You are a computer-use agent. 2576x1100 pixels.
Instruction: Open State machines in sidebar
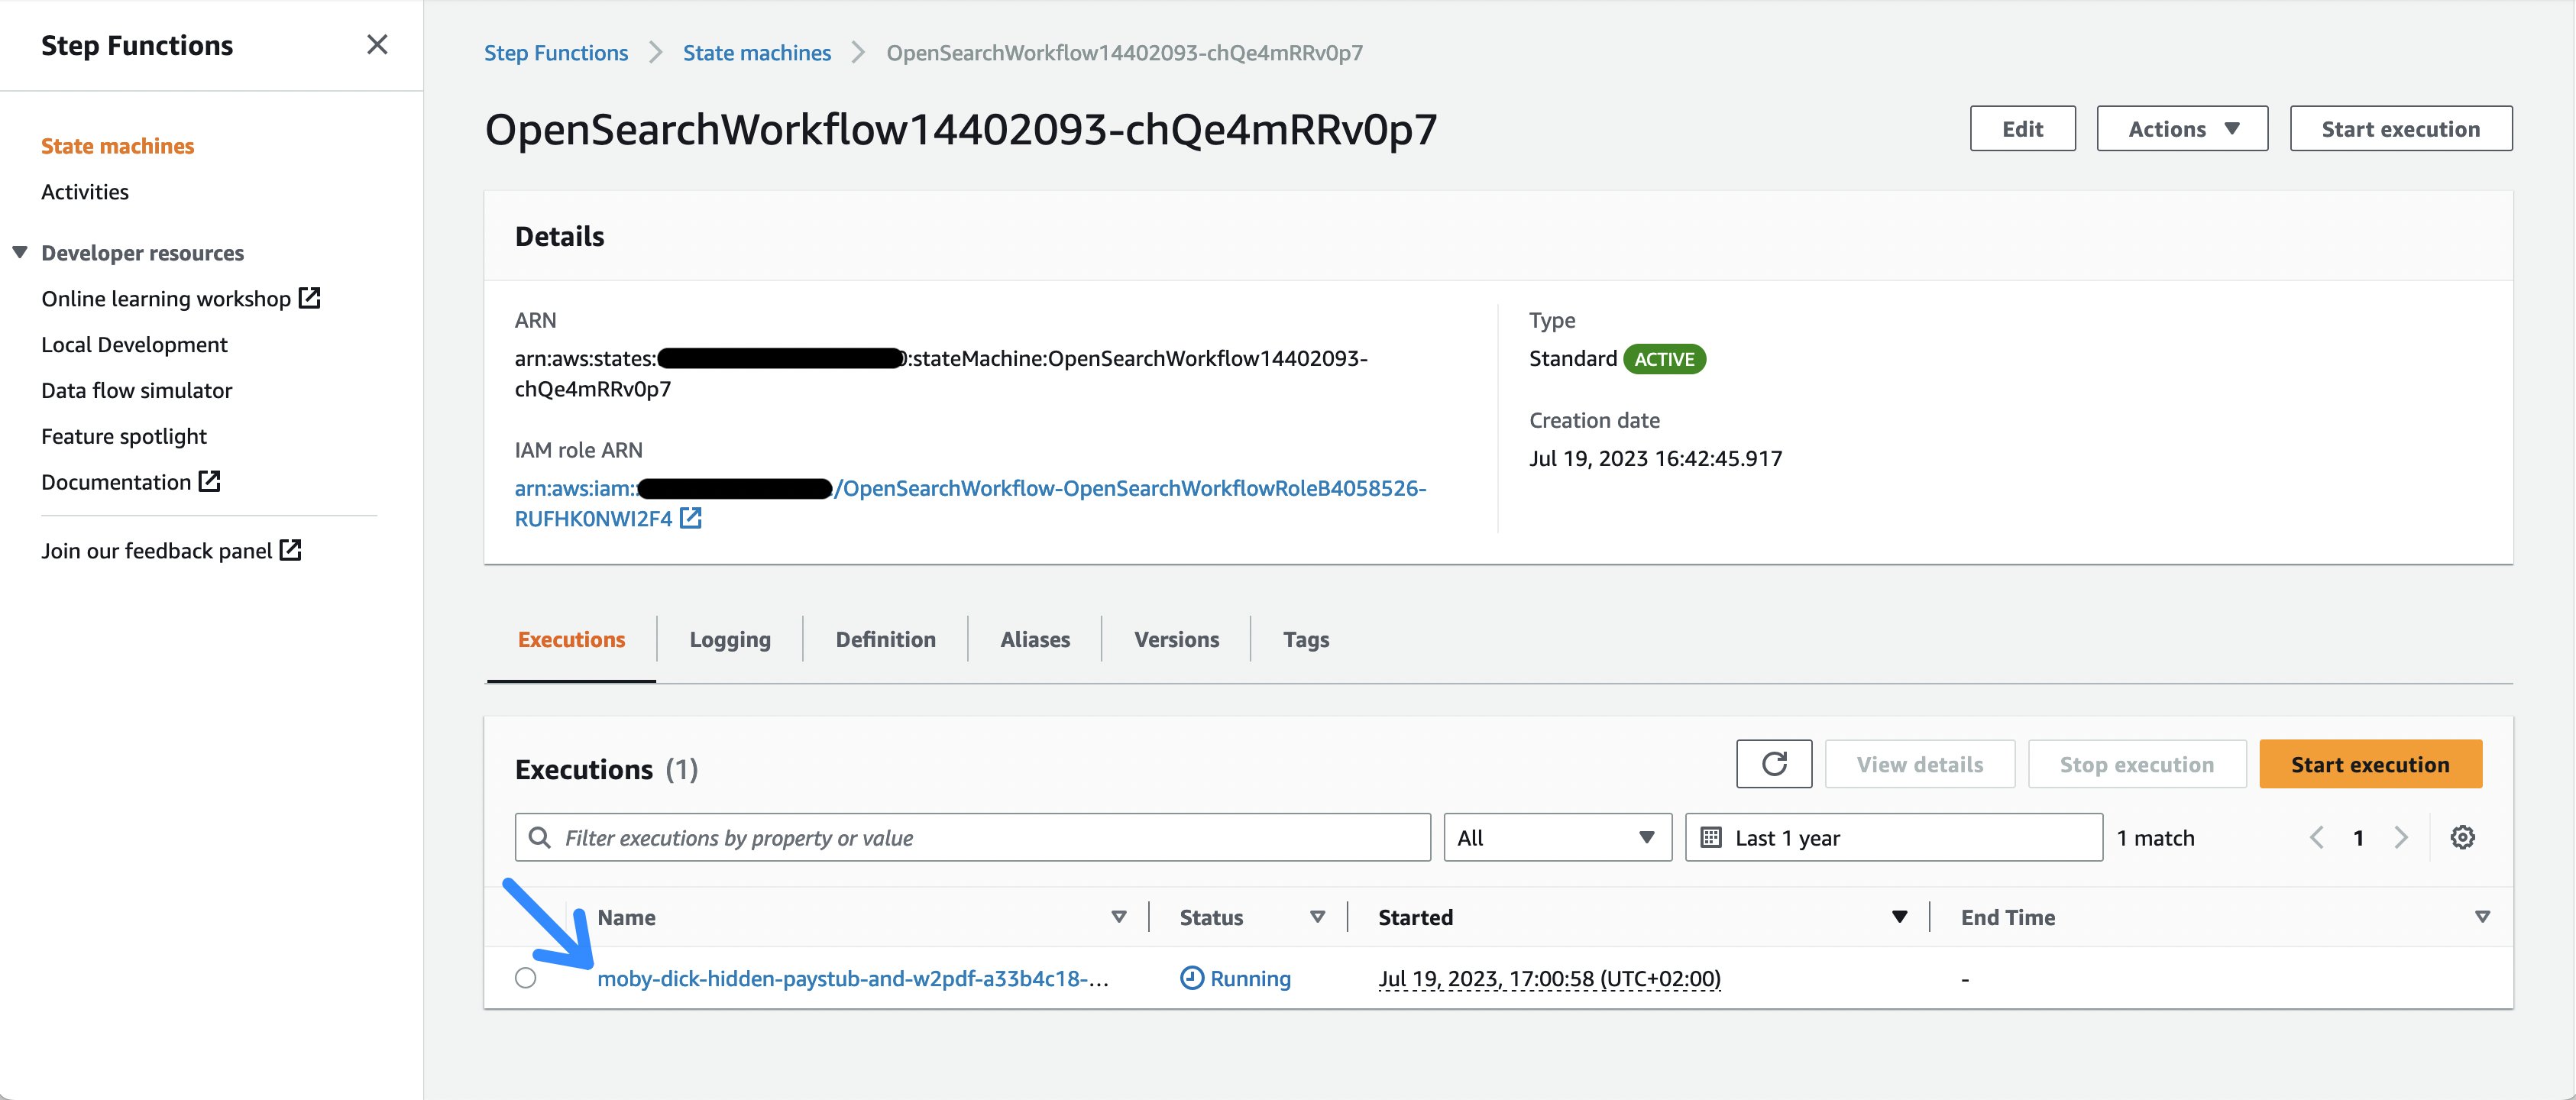click(118, 146)
